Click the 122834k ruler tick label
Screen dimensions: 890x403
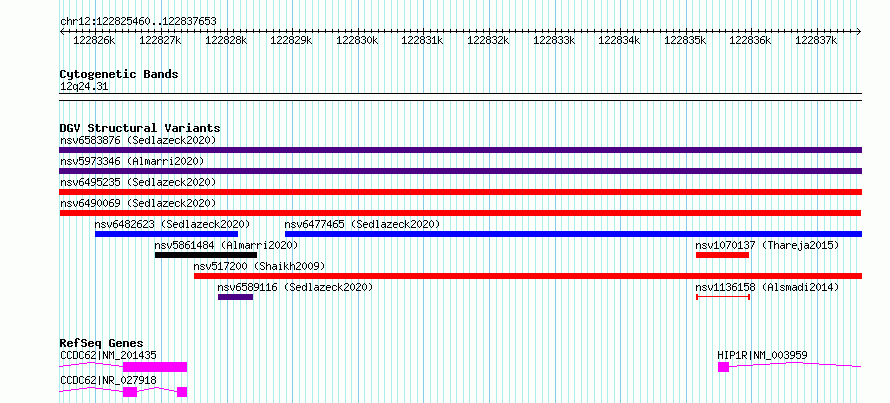coord(619,40)
